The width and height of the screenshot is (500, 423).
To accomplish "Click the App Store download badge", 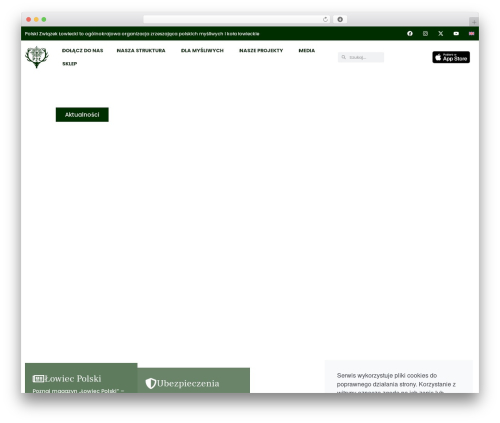I will coord(451,57).
